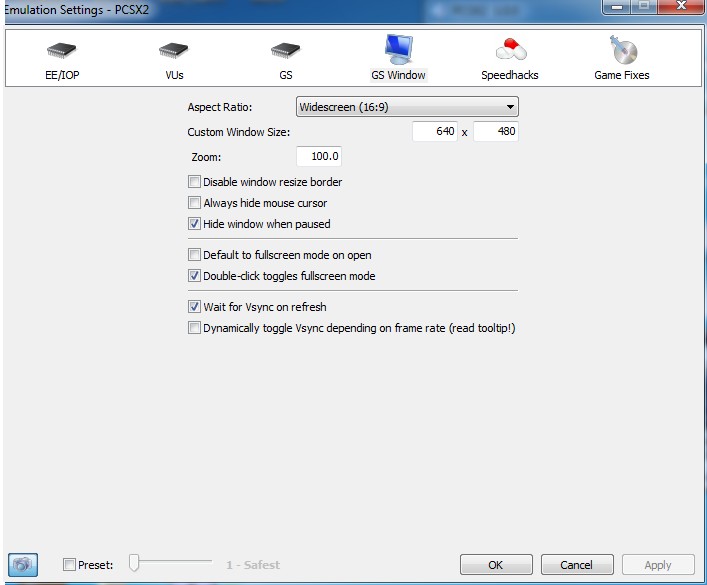This screenshot has width=707, height=585.
Task: Click the Apply button
Action: coord(658,565)
